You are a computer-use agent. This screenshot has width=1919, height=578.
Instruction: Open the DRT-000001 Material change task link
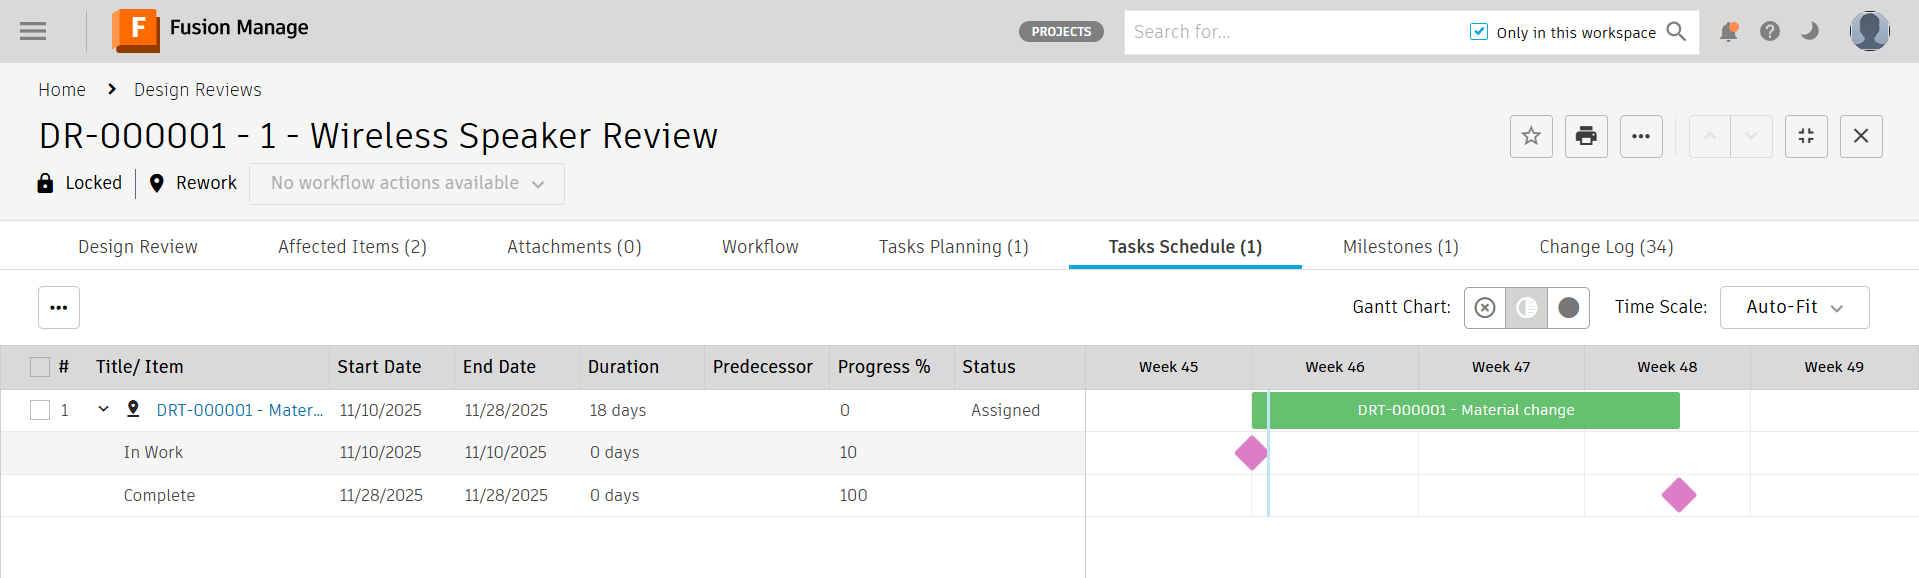click(x=239, y=410)
